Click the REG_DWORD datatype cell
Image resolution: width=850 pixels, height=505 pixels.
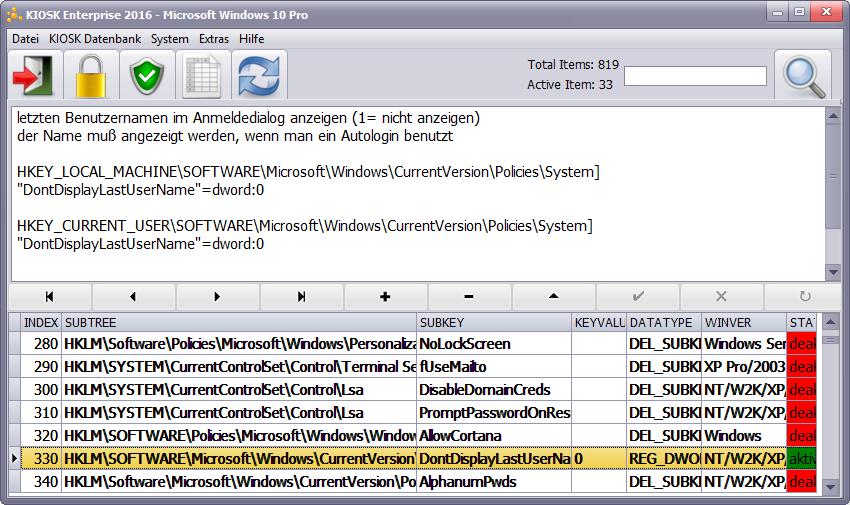point(664,459)
